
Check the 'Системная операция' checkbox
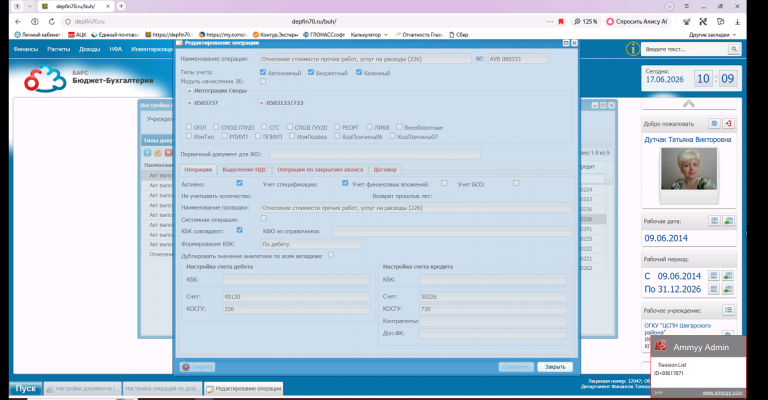point(264,218)
